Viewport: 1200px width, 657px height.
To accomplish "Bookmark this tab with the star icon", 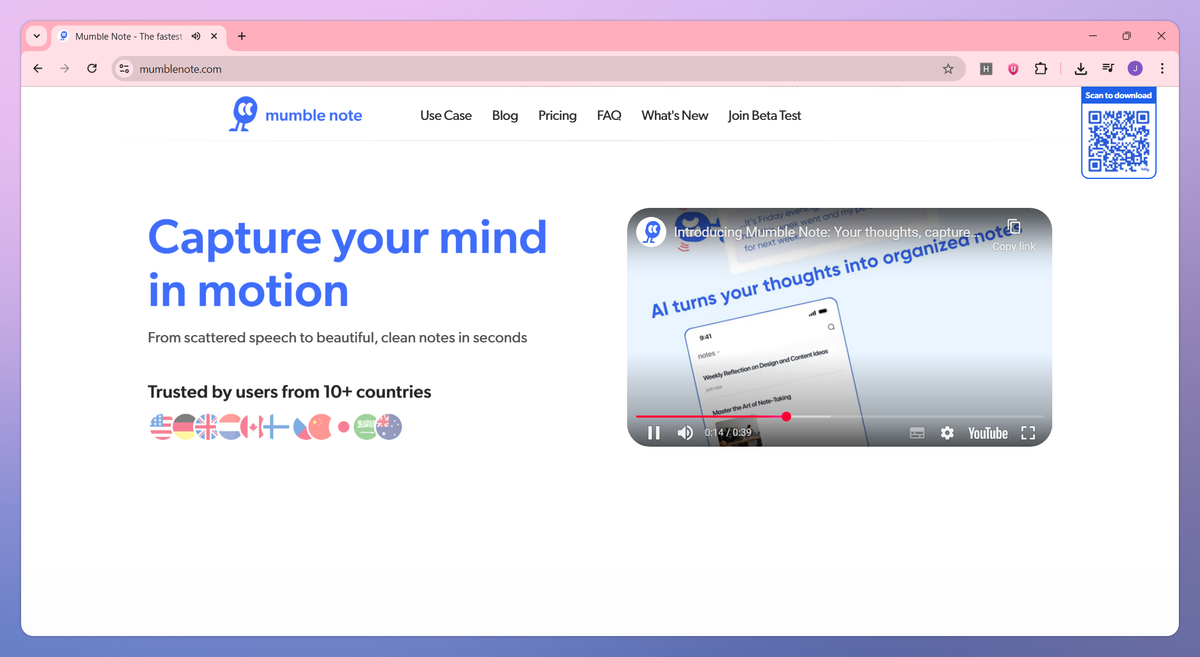I will tap(948, 69).
